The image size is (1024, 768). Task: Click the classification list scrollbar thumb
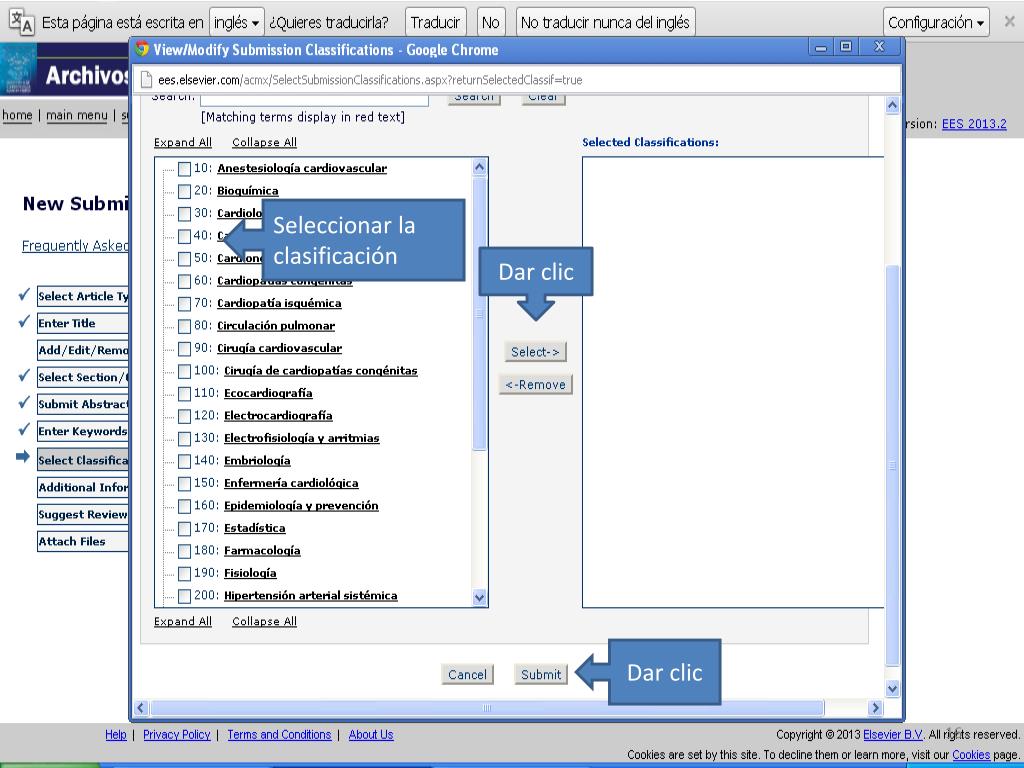[479, 314]
